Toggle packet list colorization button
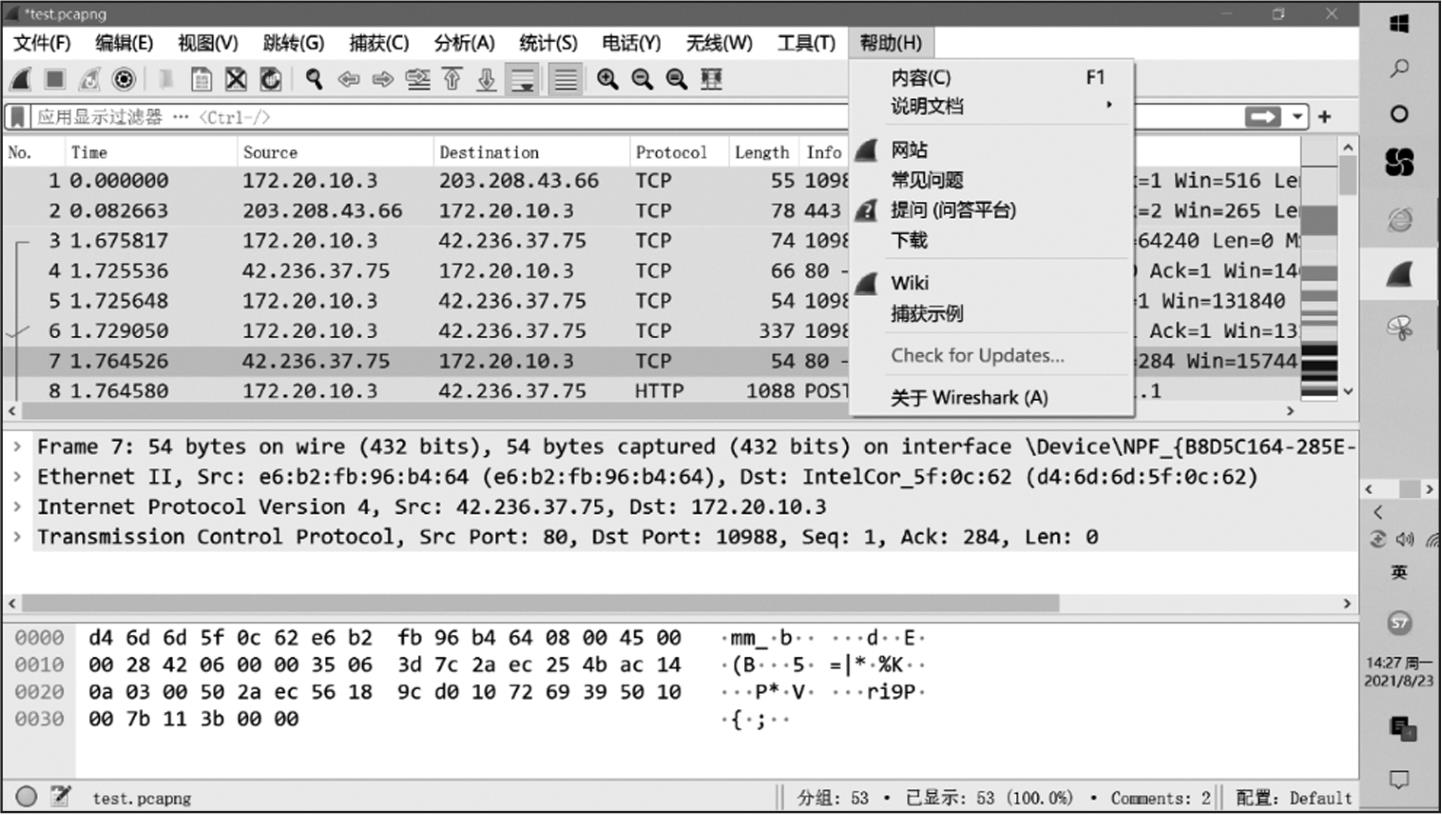 566,80
